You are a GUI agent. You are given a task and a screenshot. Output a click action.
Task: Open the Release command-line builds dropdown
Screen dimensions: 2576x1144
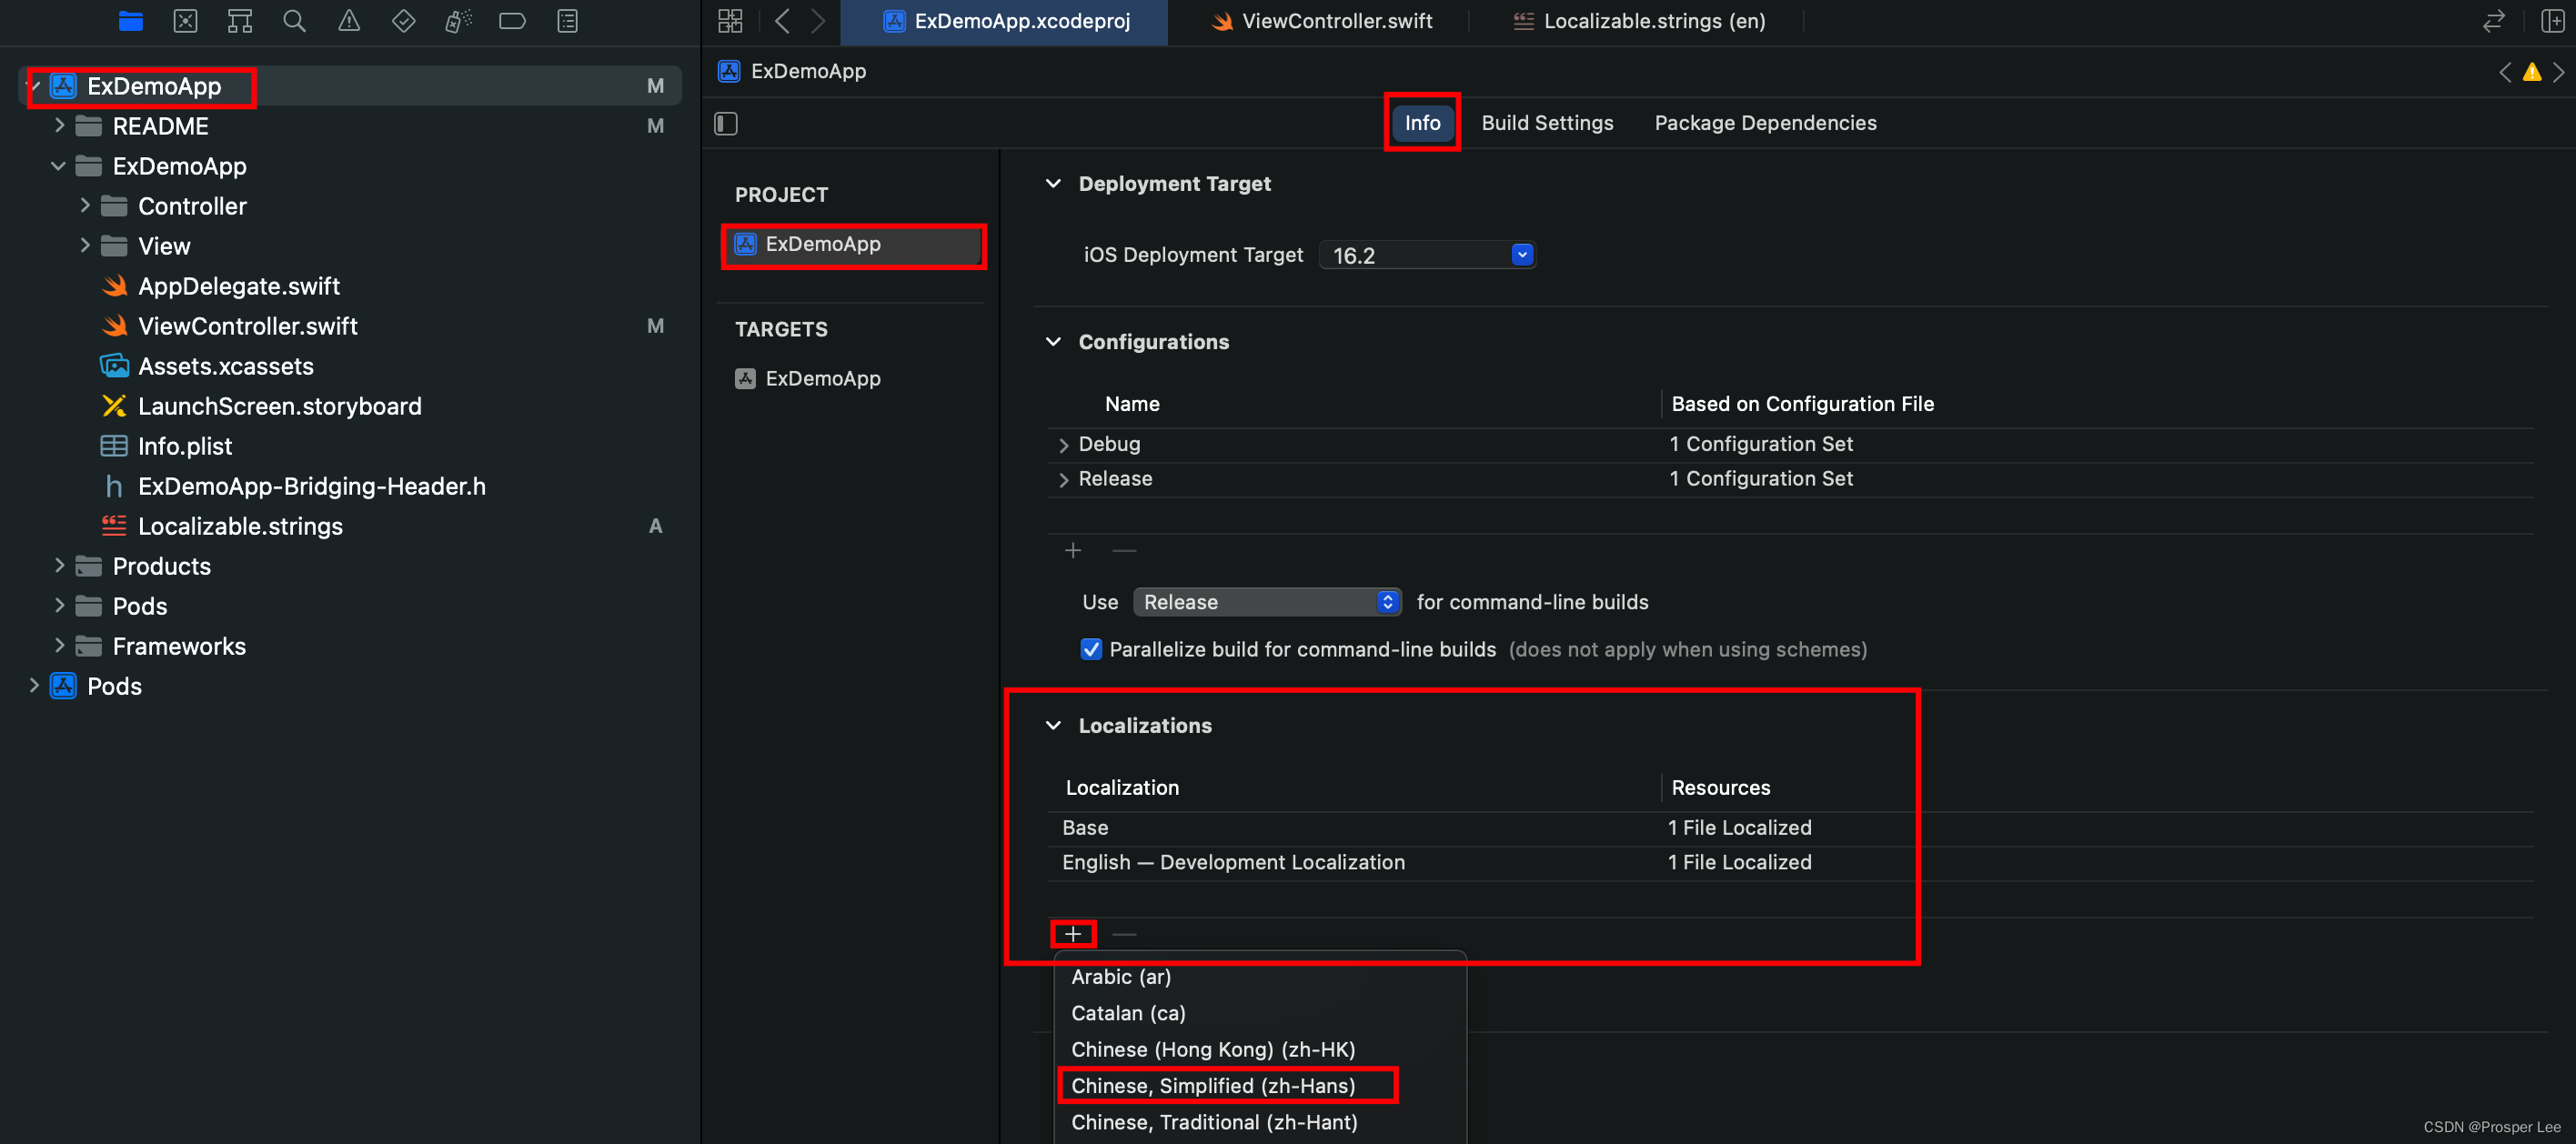coord(1267,602)
